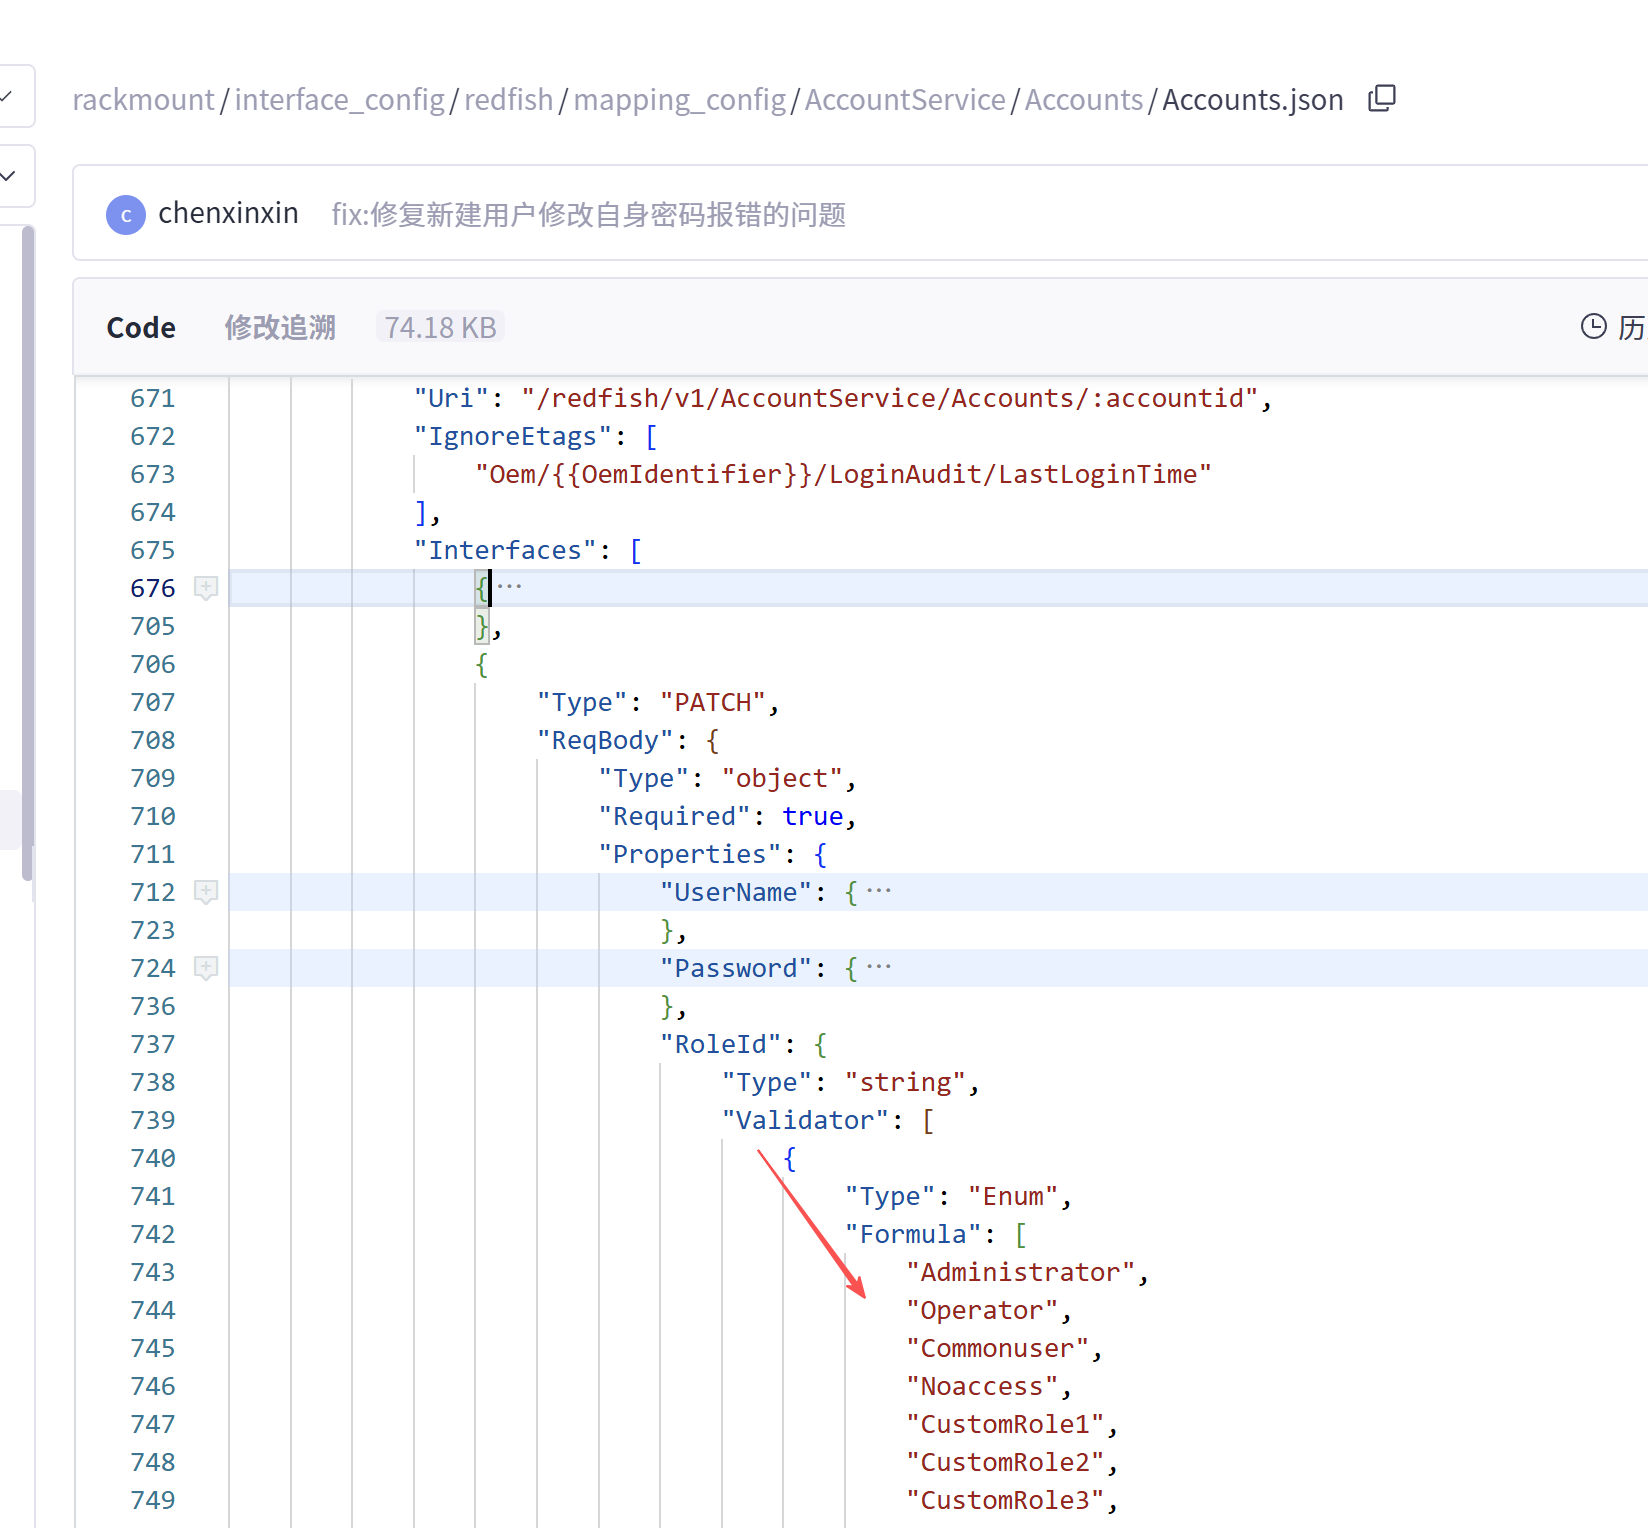This screenshot has width=1648, height=1528.
Task: Click the 74.18 KB file size badge
Action: 440,328
